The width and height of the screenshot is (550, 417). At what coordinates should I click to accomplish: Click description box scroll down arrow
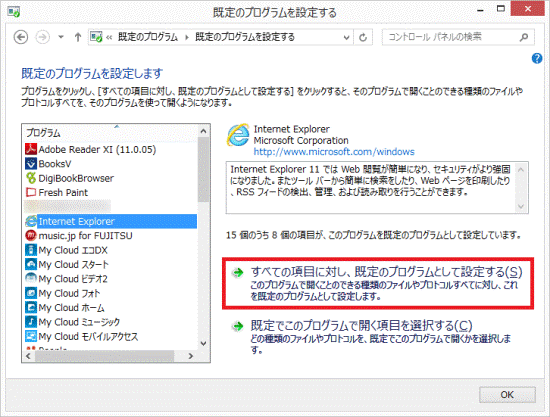pos(521,206)
